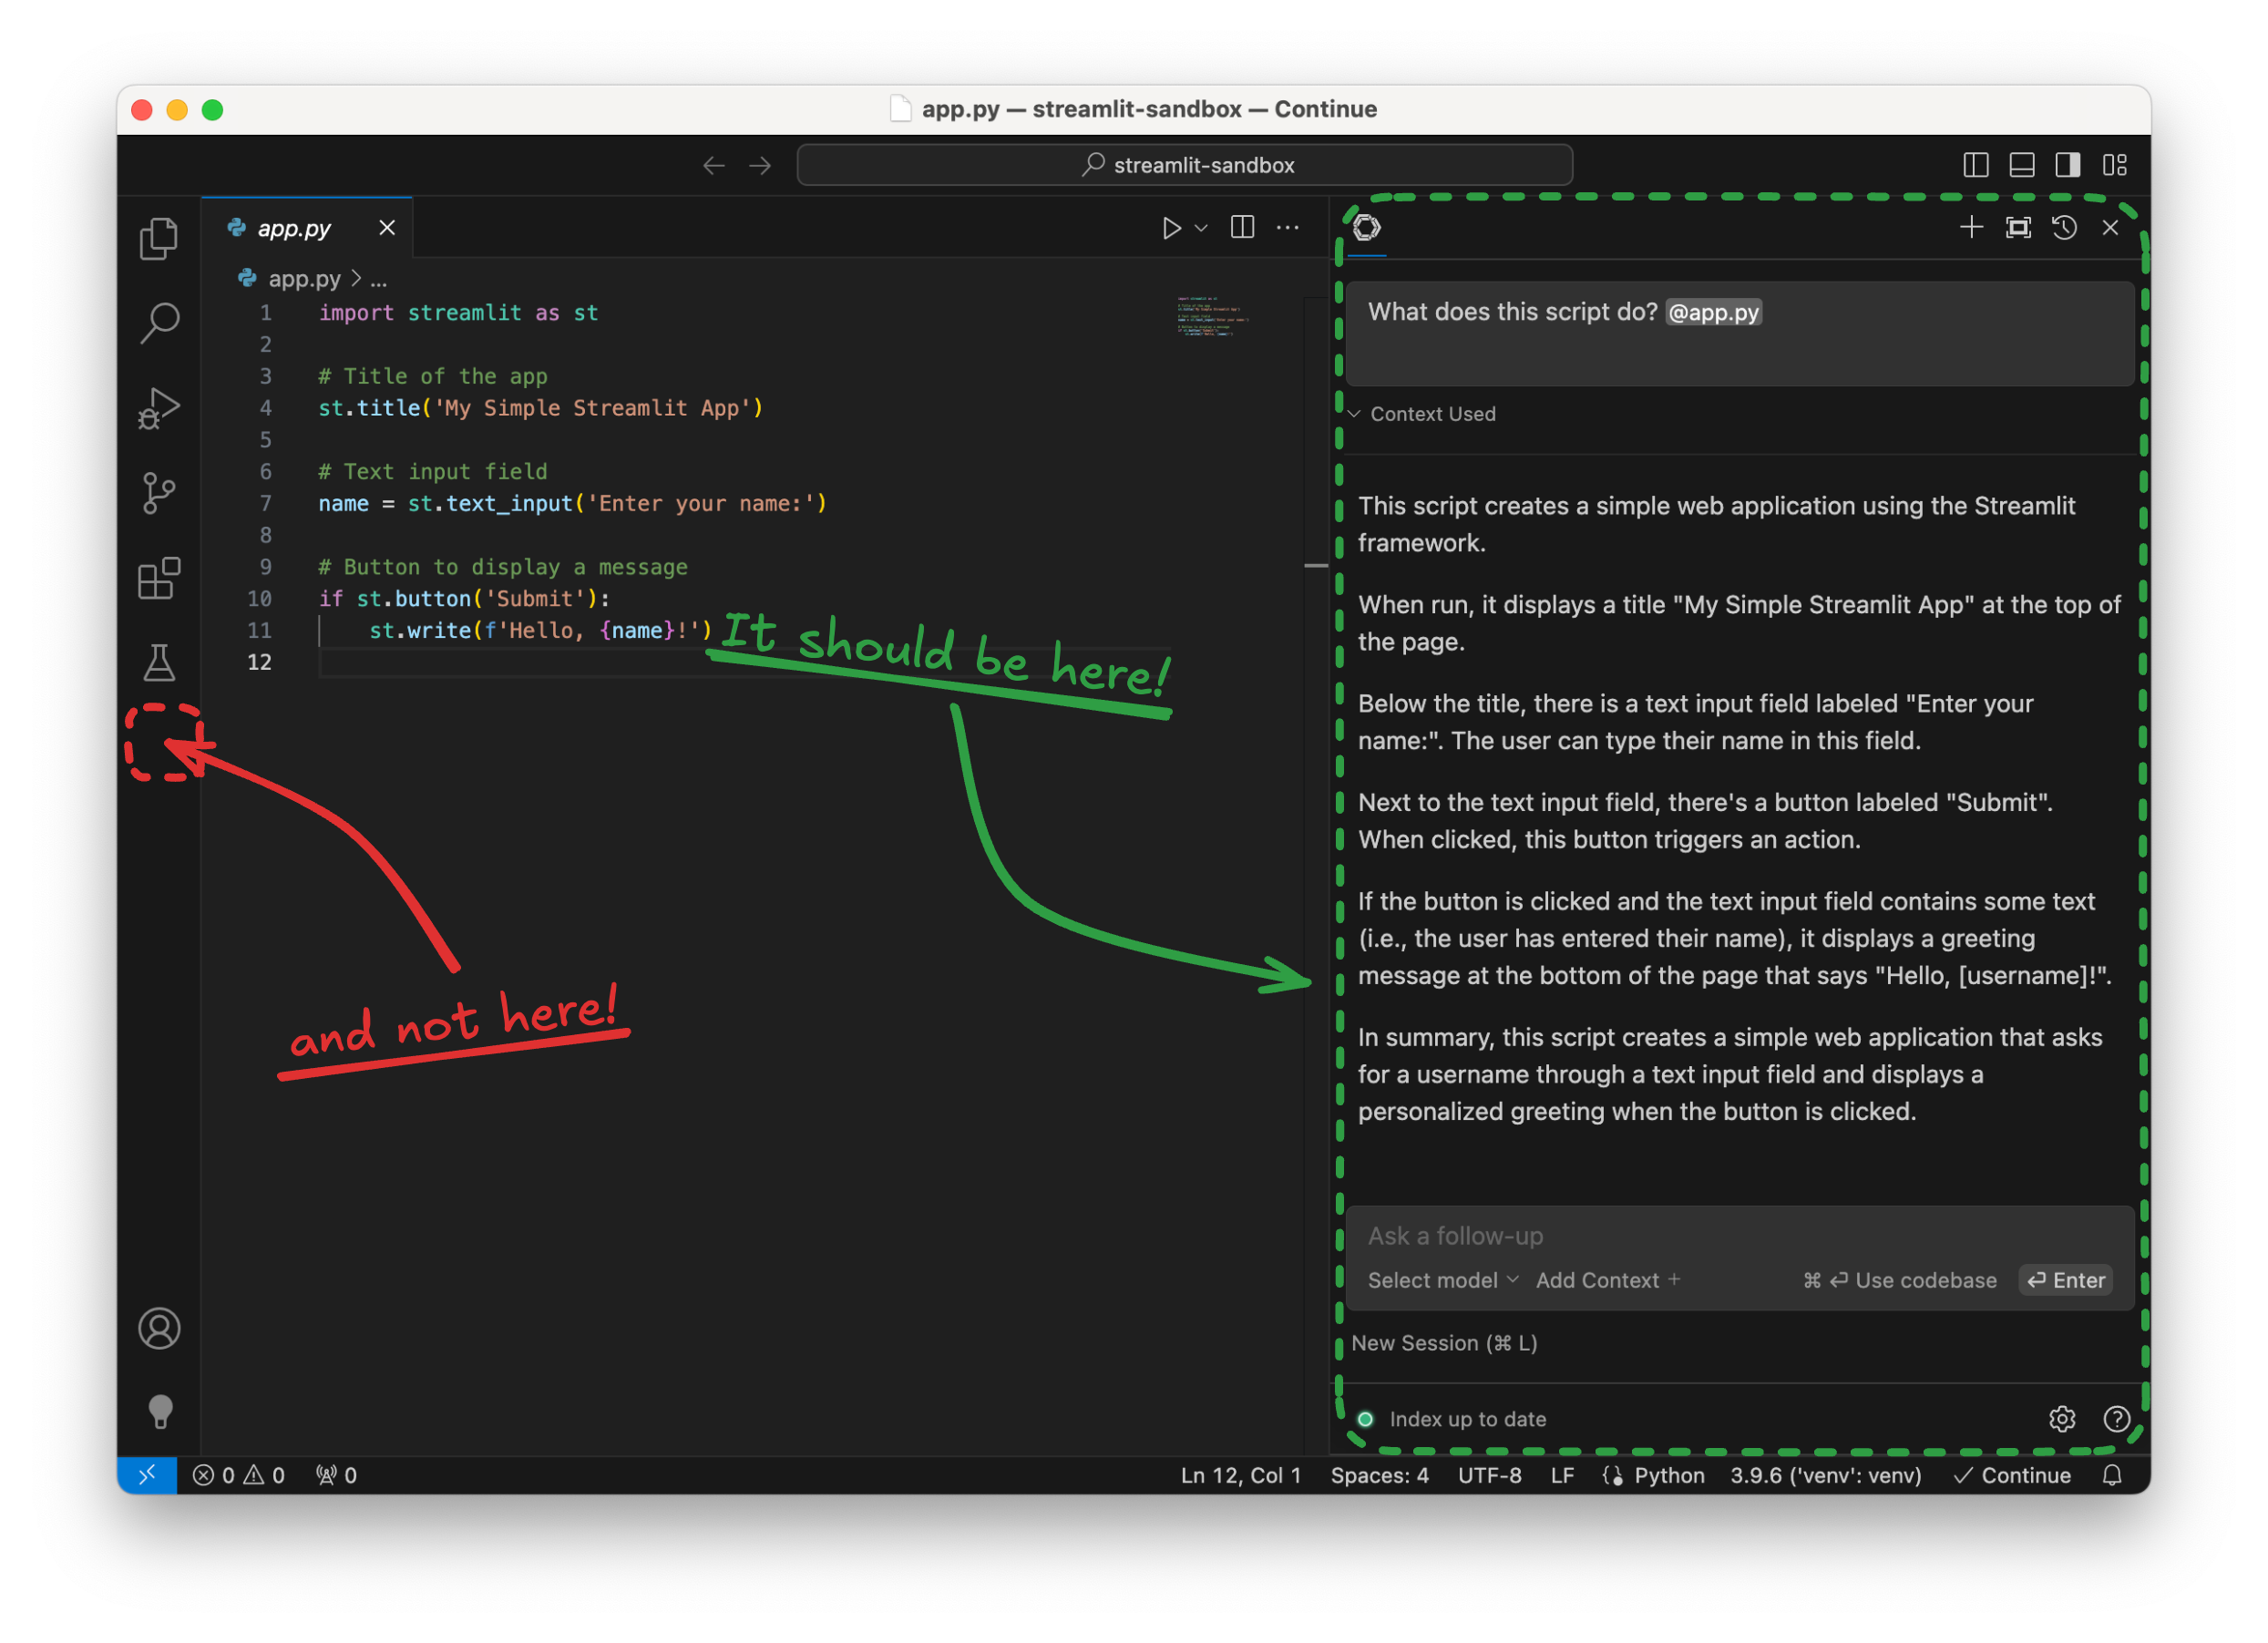Toggle the secondary side bar
The image size is (2268, 1643).
2067,165
